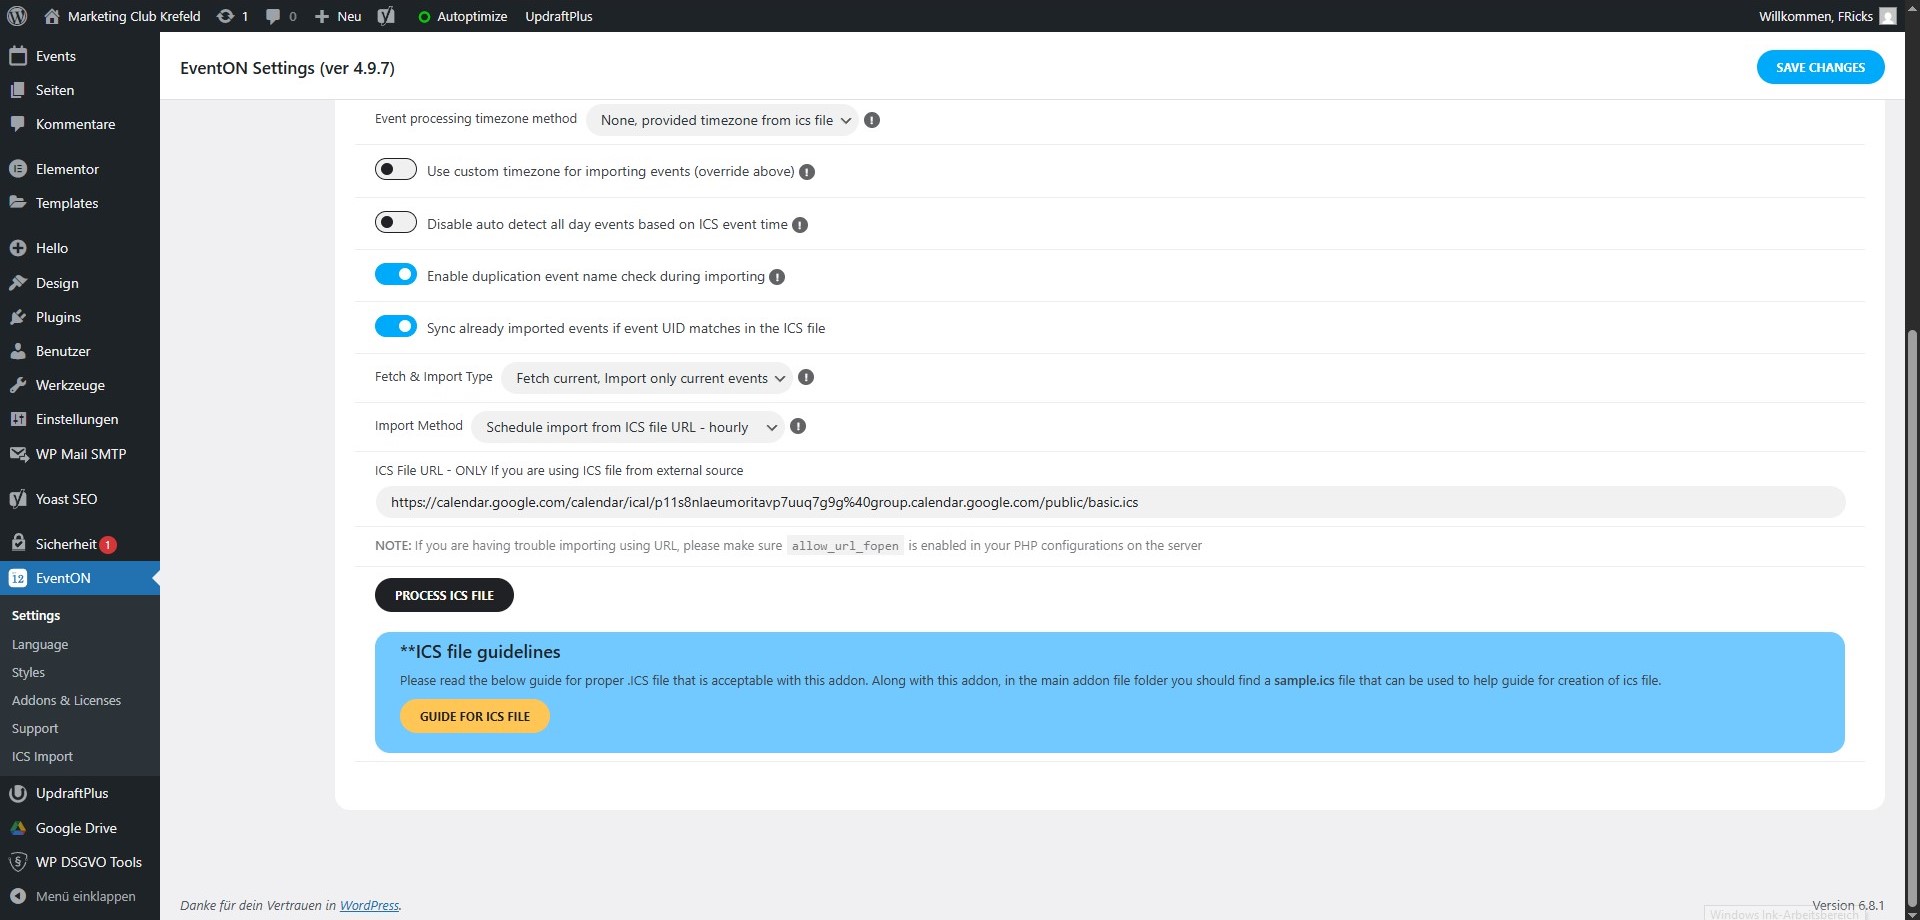Open Autoptimize in the admin bar
The width and height of the screenshot is (1920, 920).
(462, 16)
